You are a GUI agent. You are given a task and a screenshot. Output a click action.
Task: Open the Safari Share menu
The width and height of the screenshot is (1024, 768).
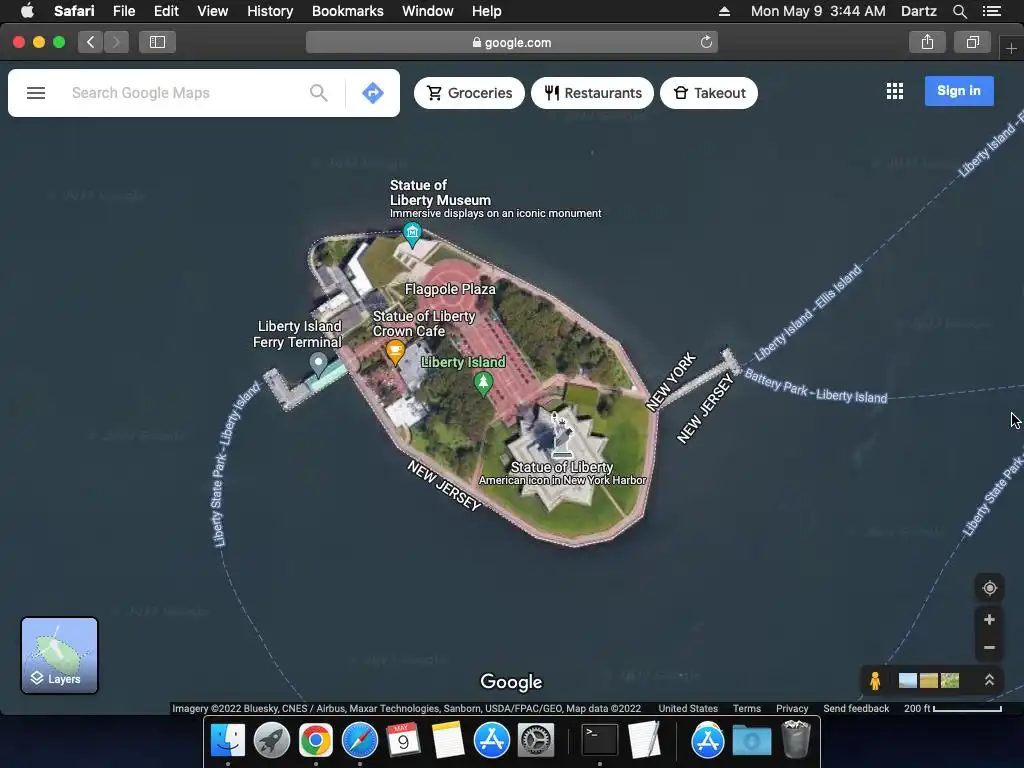pos(927,42)
